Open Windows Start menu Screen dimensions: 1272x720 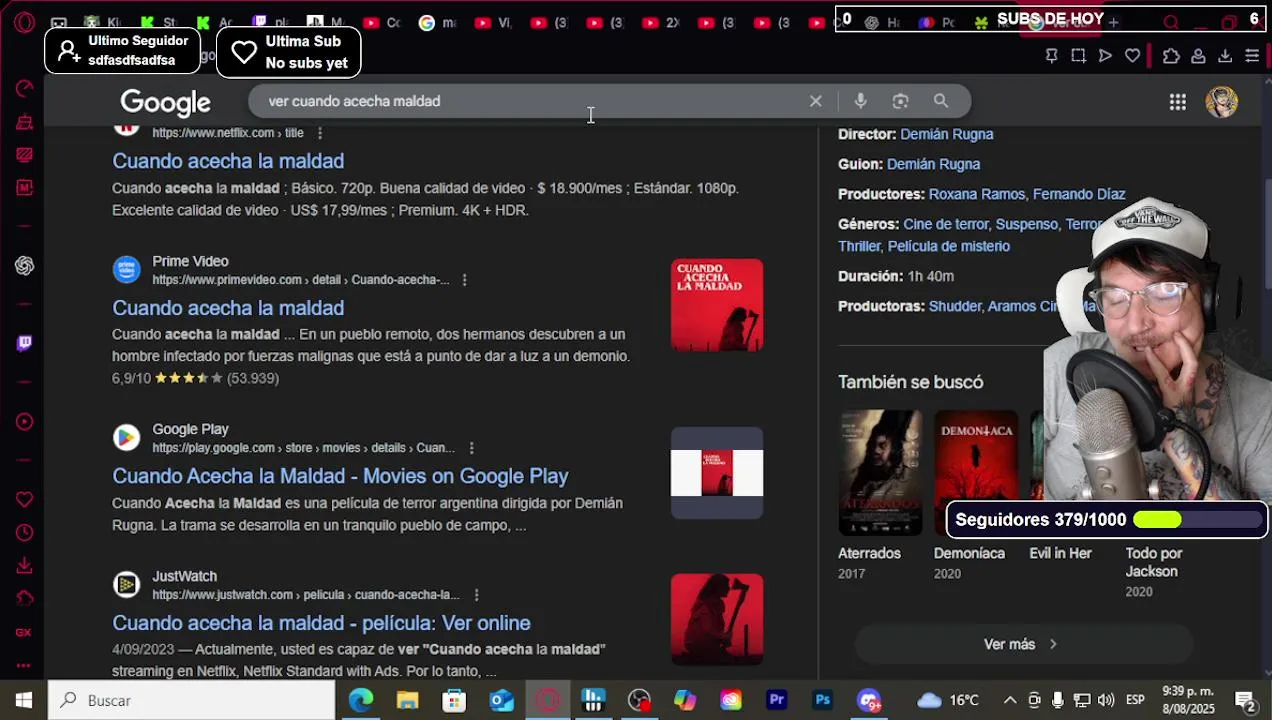(23, 700)
